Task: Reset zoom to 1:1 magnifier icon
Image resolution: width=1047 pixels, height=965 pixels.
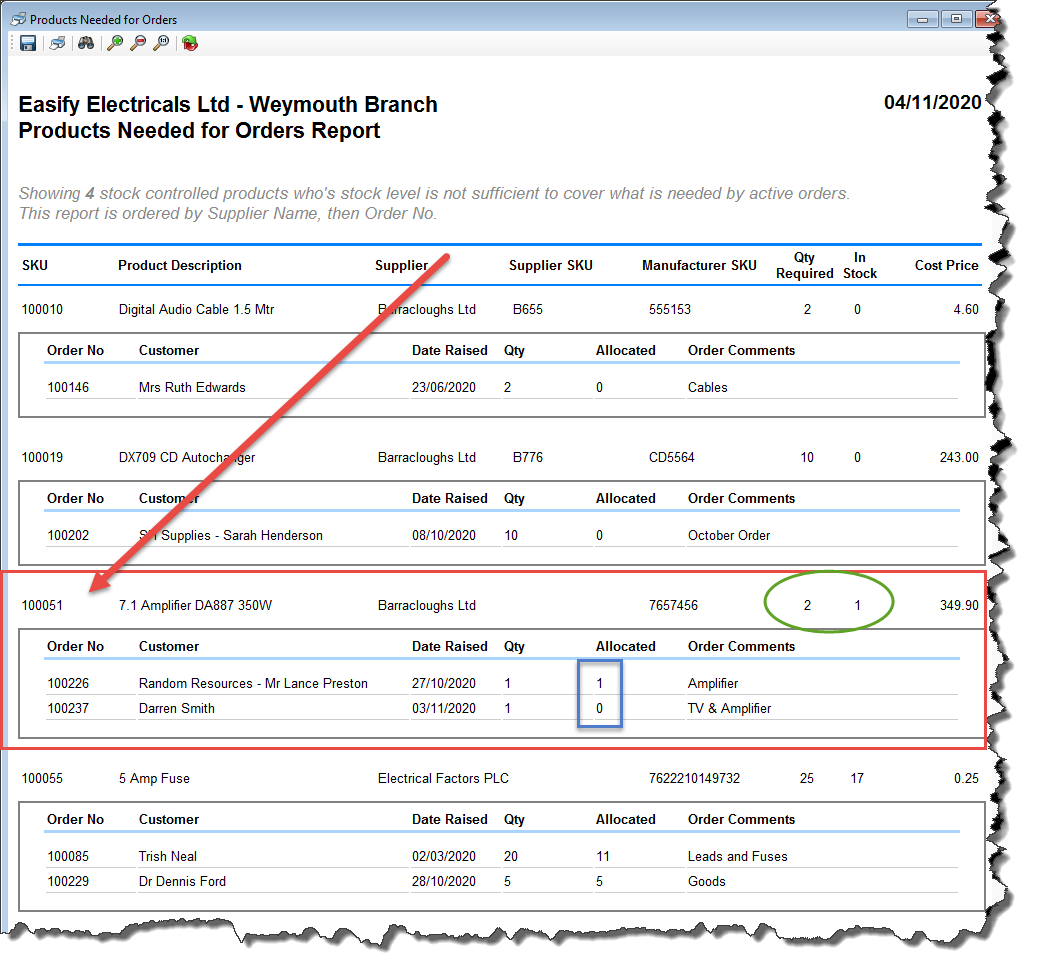Action: coord(161,43)
